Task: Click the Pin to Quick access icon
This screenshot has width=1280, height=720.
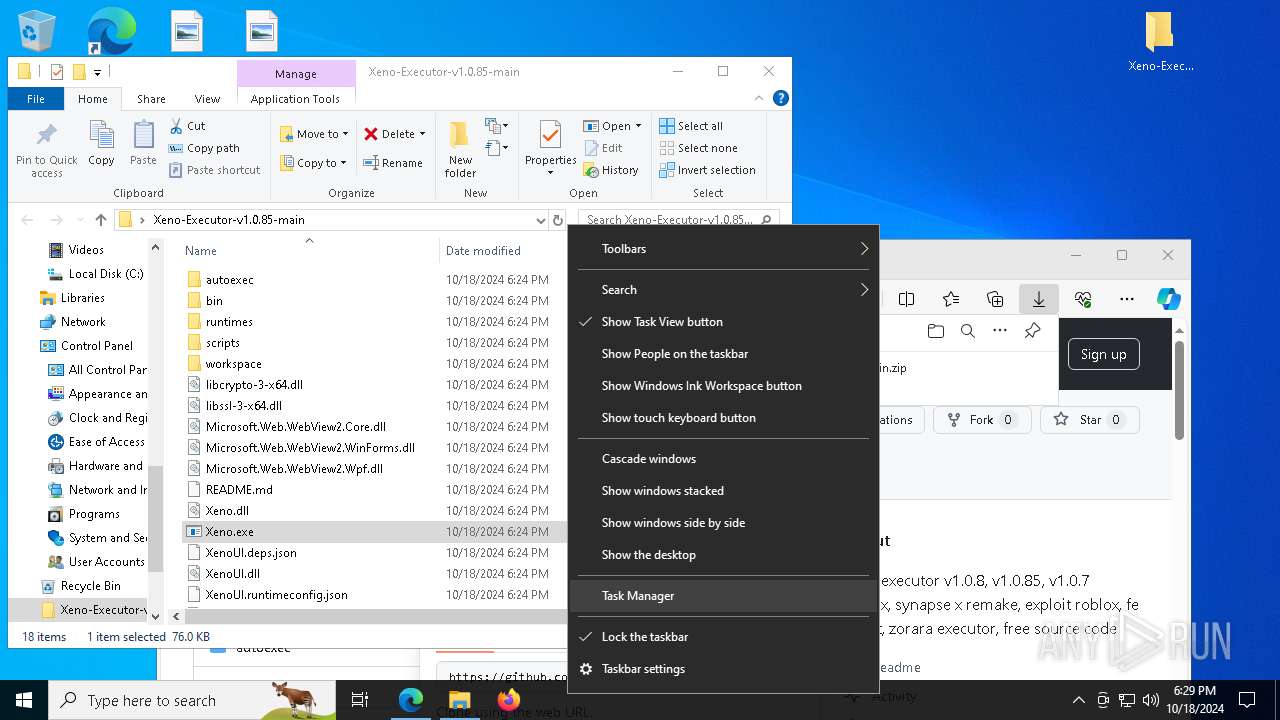Action: (46, 136)
